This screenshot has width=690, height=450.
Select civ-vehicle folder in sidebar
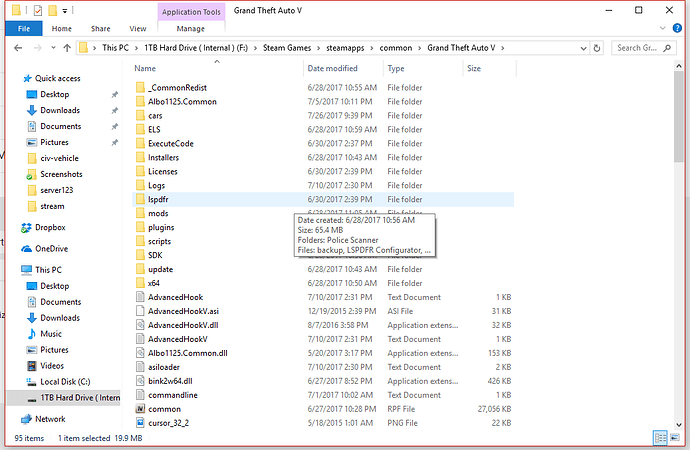coord(59,158)
